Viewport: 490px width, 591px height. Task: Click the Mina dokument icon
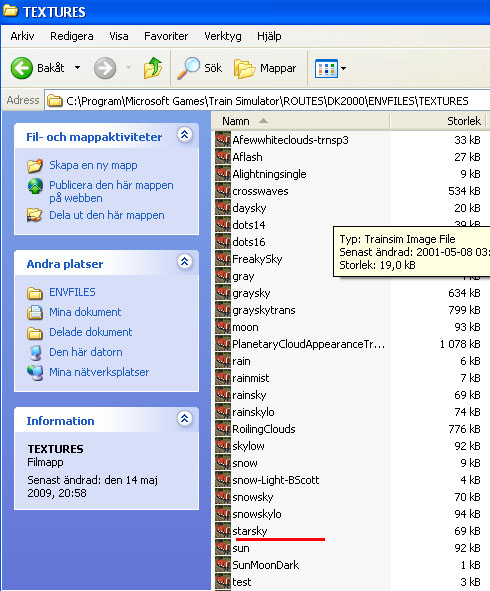coord(35,312)
